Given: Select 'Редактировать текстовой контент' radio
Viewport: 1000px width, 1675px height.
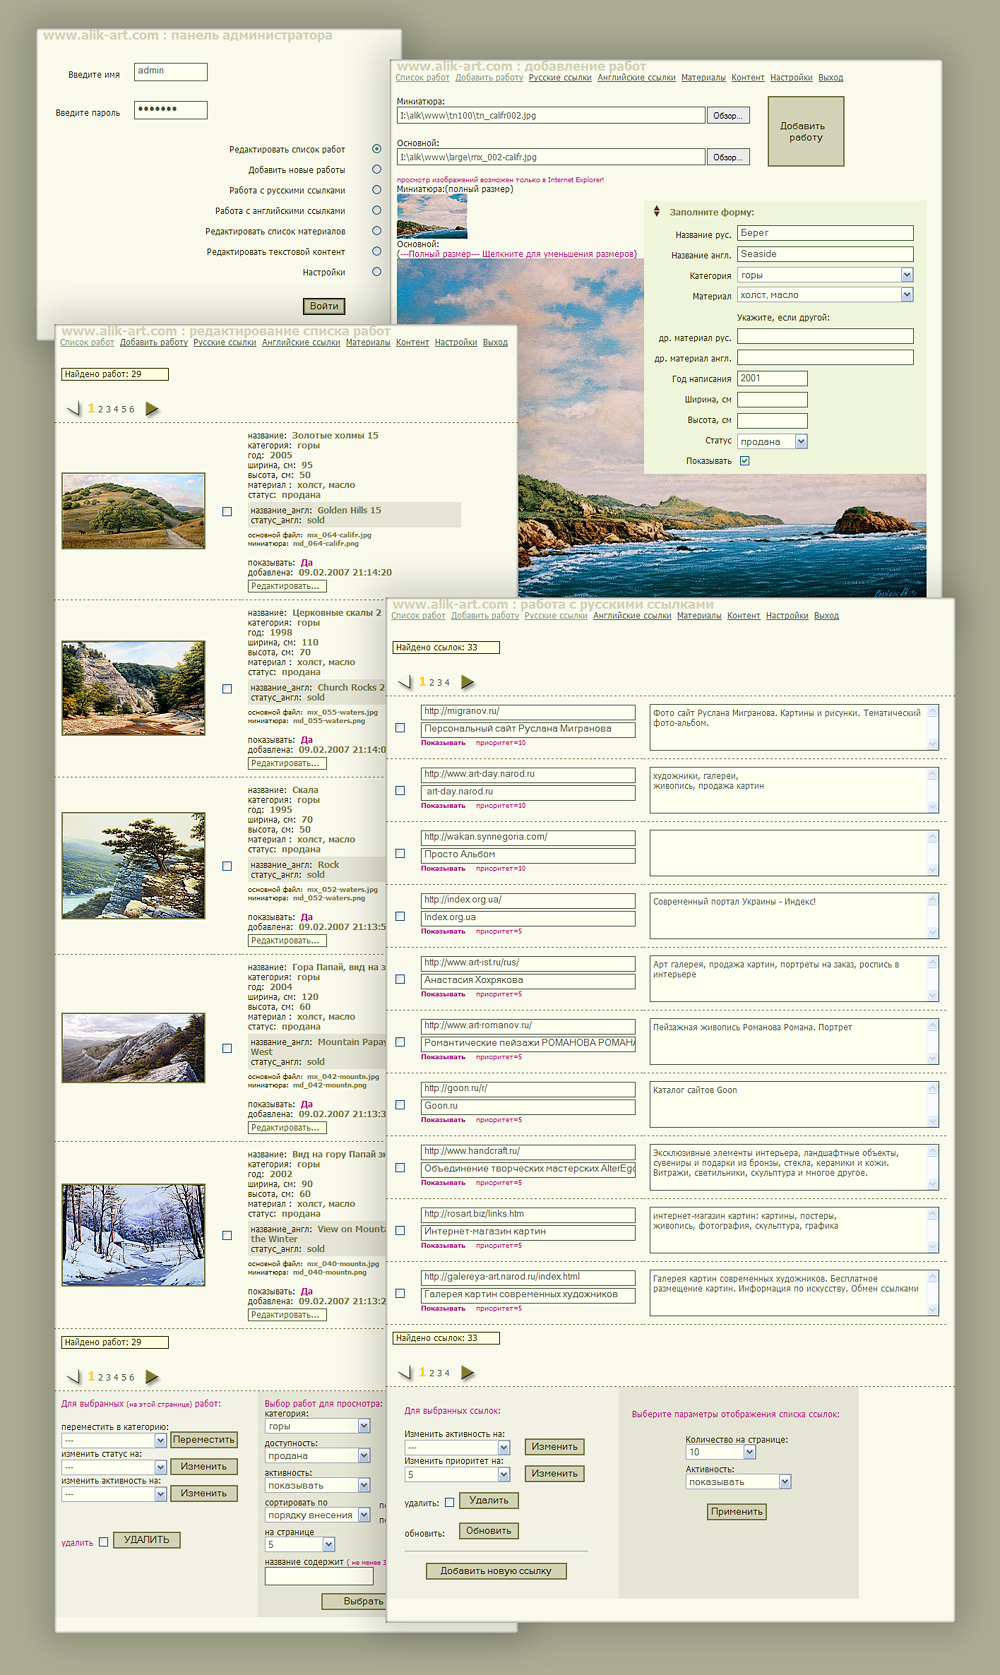Looking at the screenshot, I should [377, 252].
